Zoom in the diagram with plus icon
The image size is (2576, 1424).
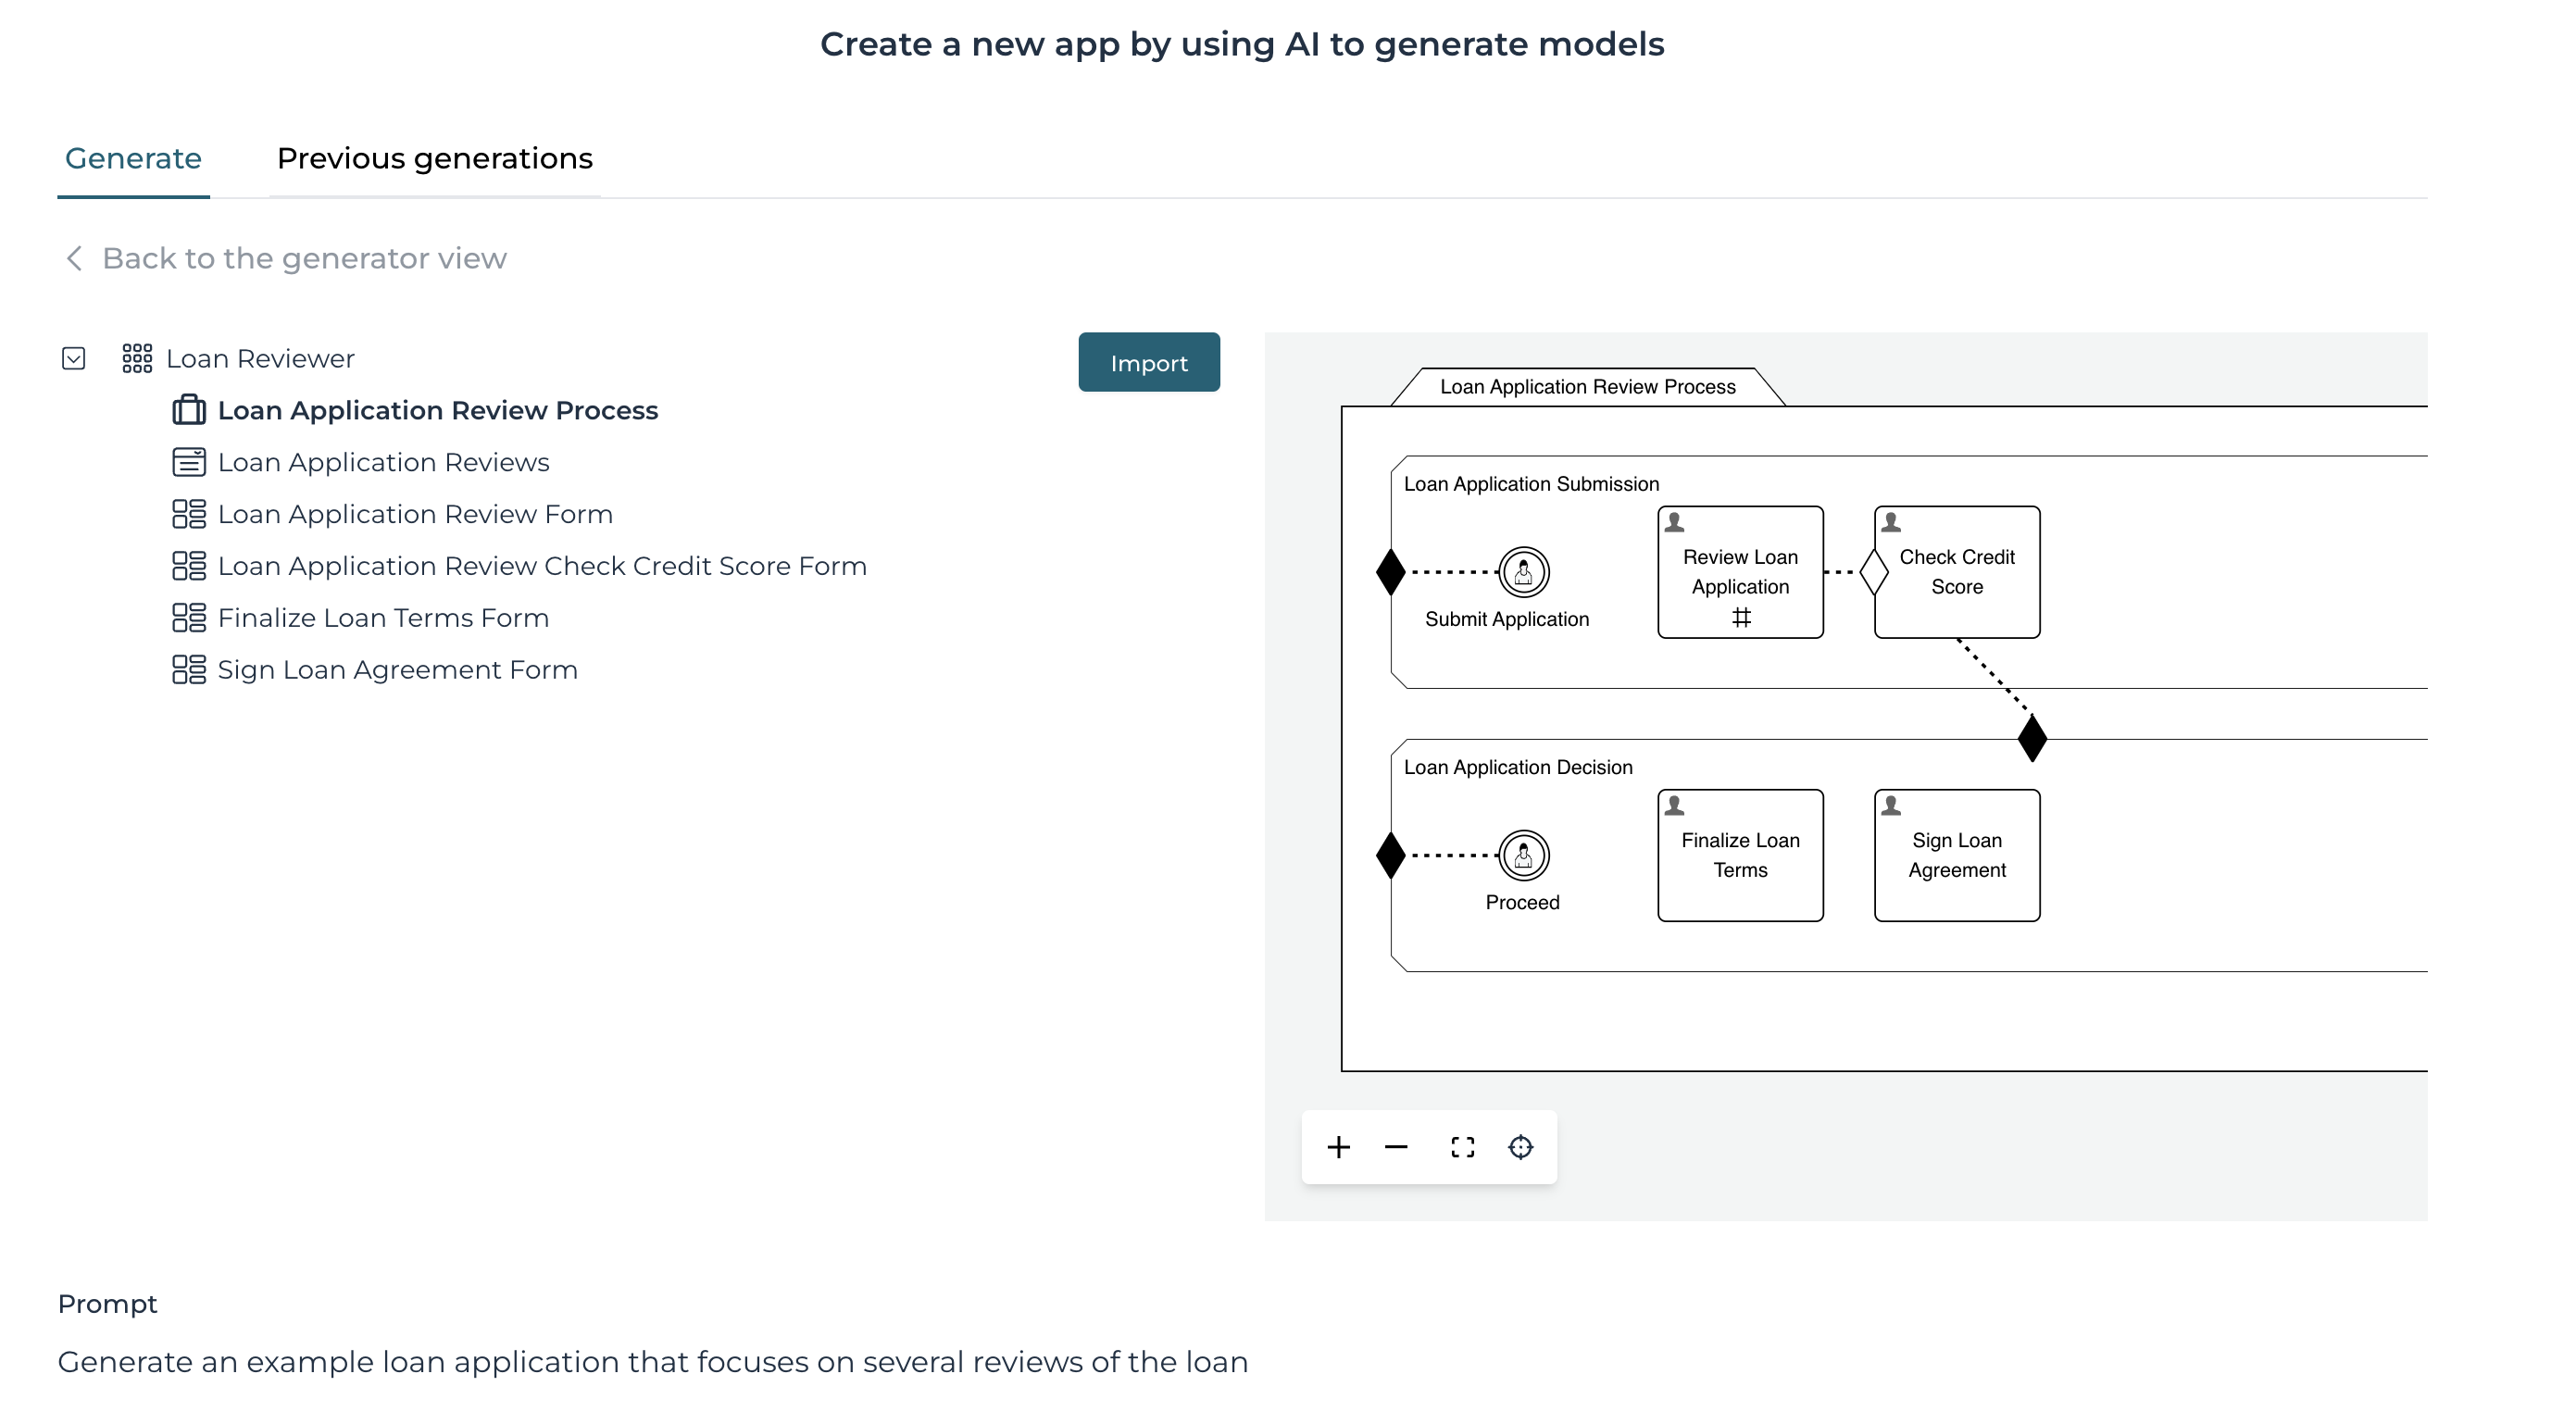point(1338,1147)
